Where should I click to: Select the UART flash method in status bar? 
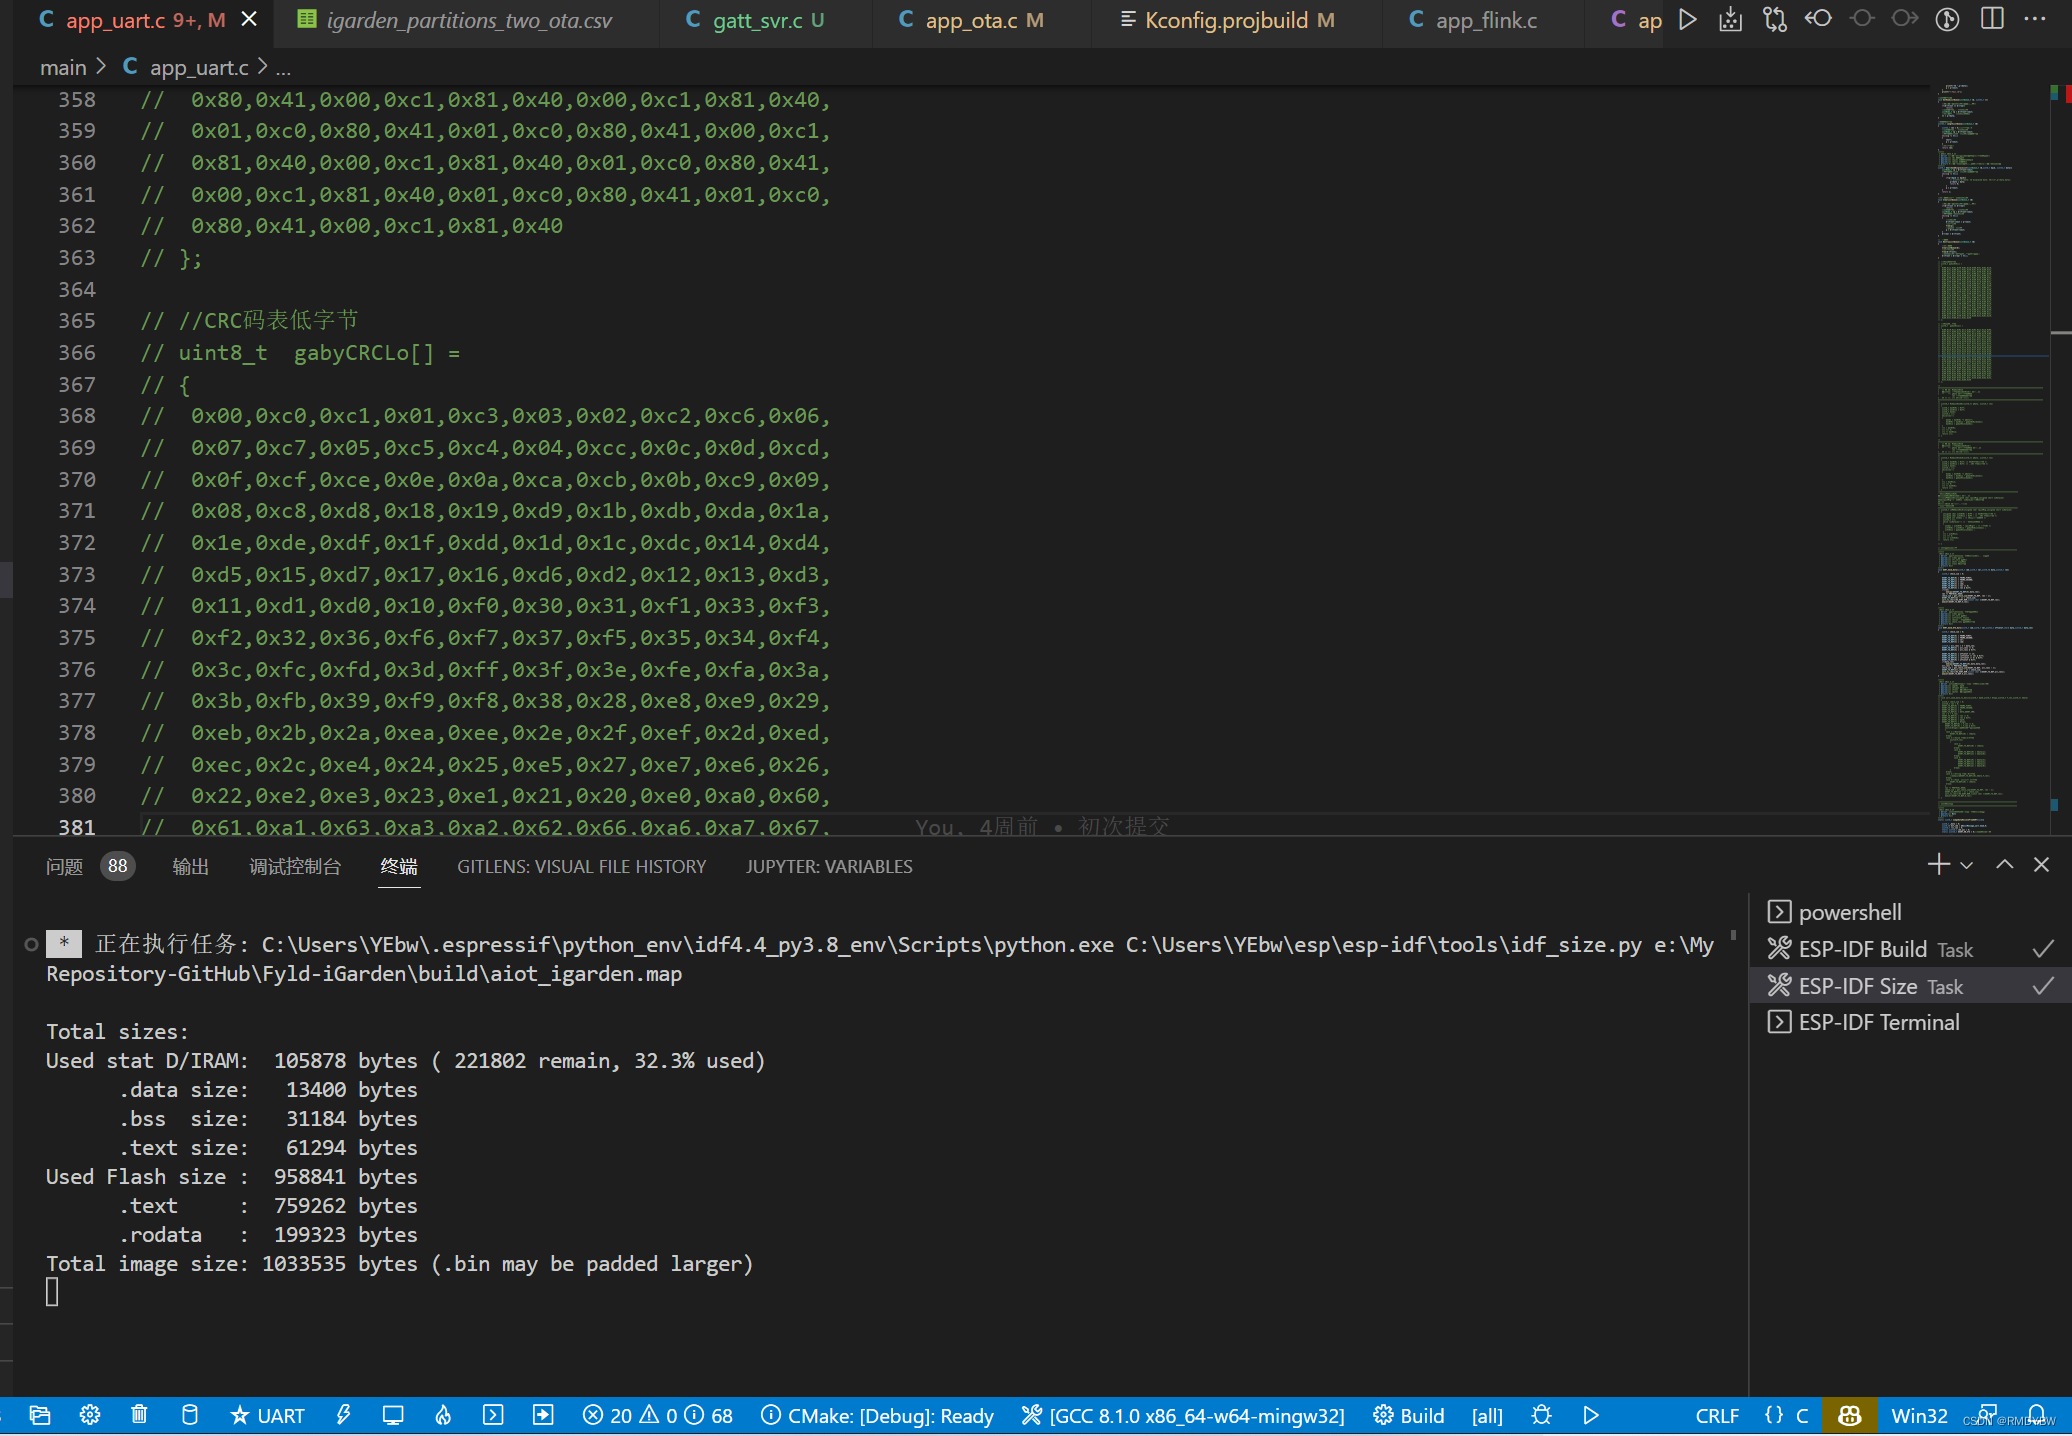[267, 1415]
